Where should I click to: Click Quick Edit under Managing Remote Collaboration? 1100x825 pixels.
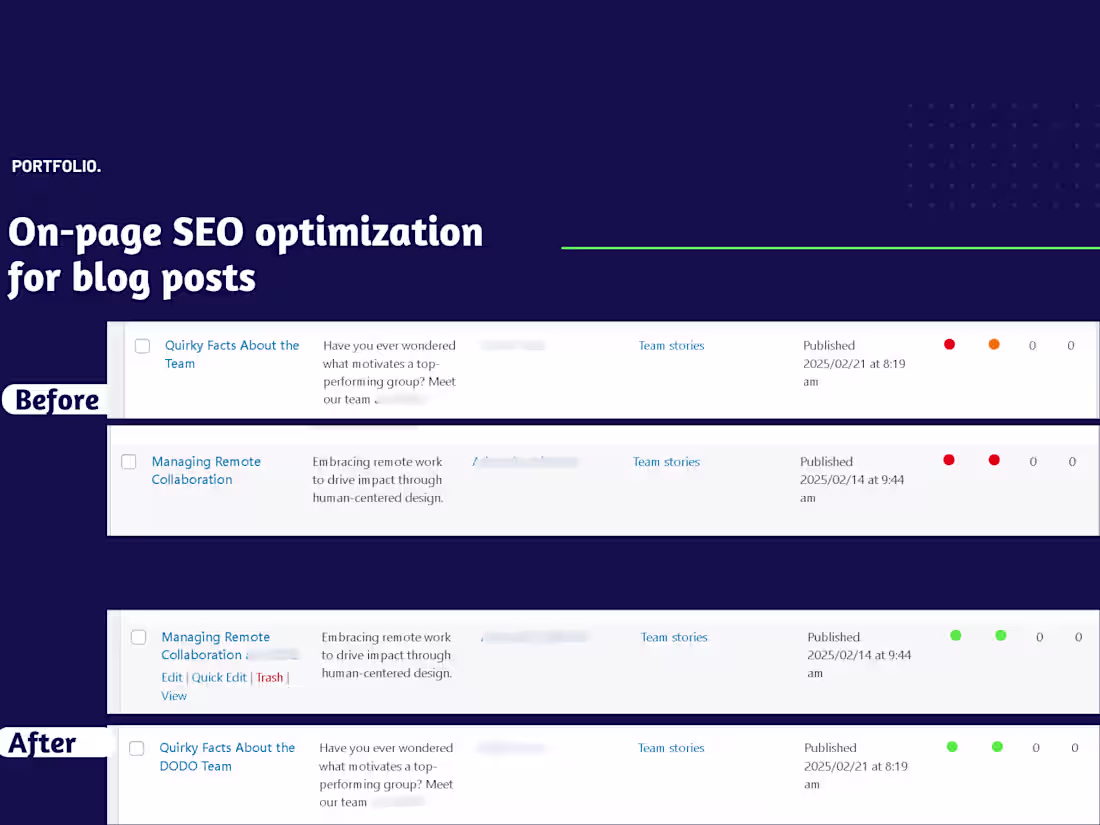coord(219,677)
